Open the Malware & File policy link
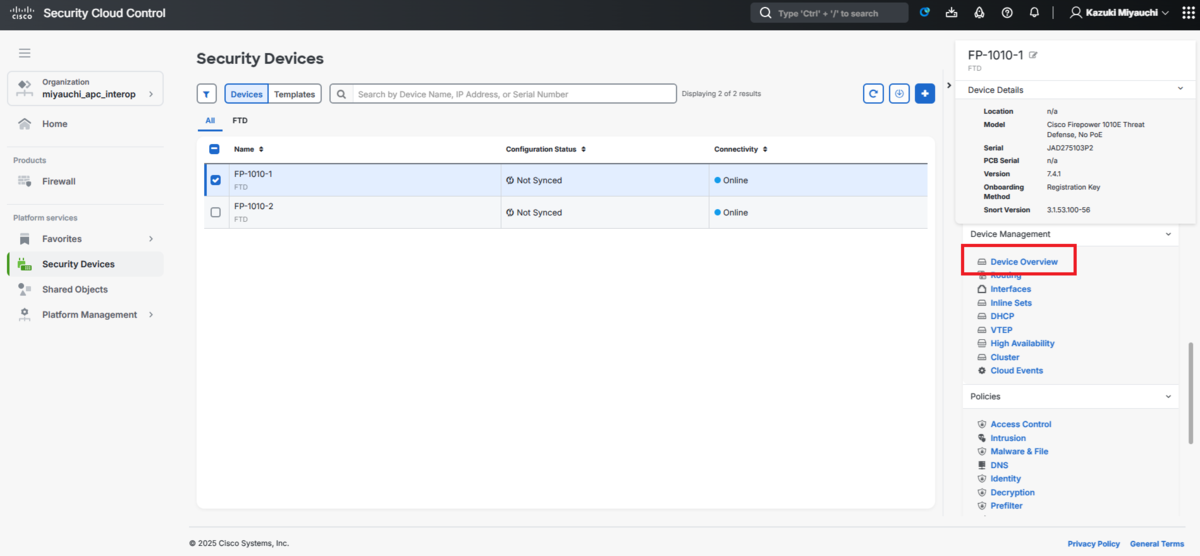Image resolution: width=1200 pixels, height=556 pixels. (x=1019, y=452)
